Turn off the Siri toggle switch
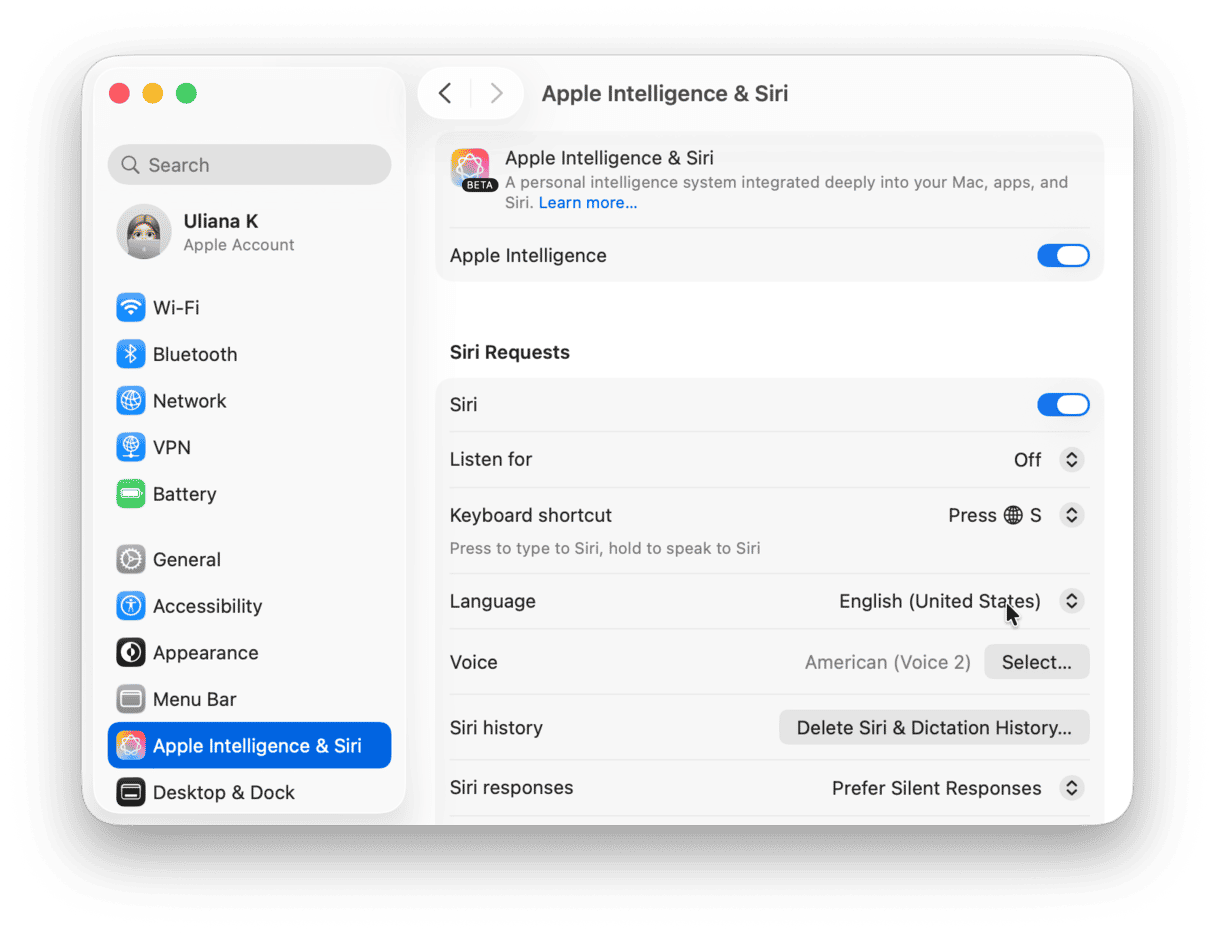This screenshot has height=933, width=1215. pos(1062,405)
